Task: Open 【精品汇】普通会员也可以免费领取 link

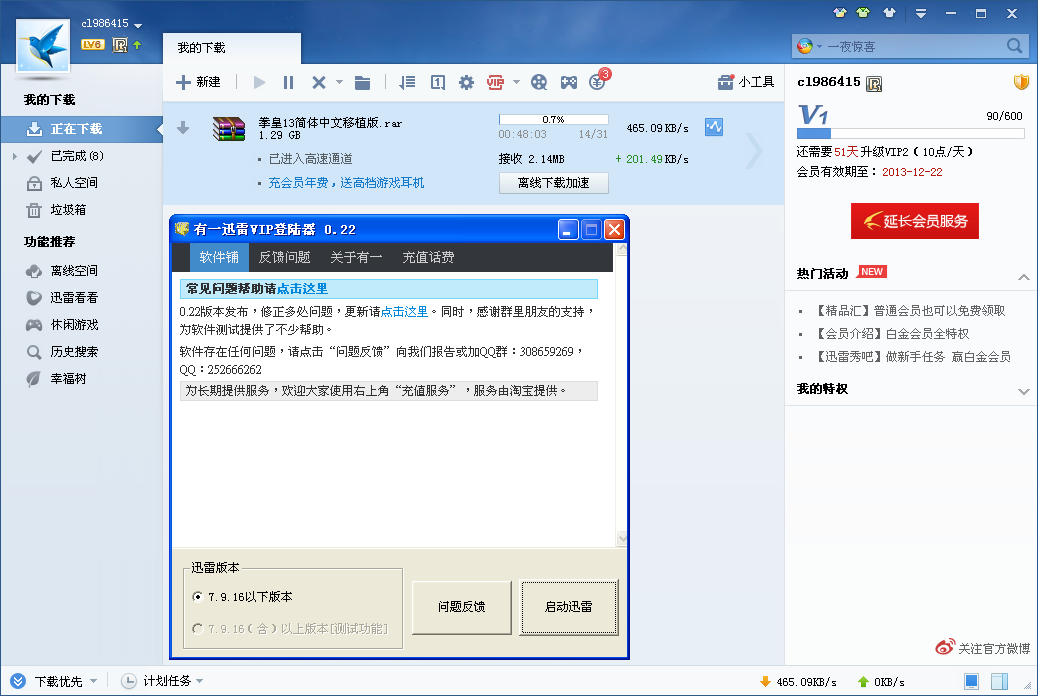Action: (908, 311)
